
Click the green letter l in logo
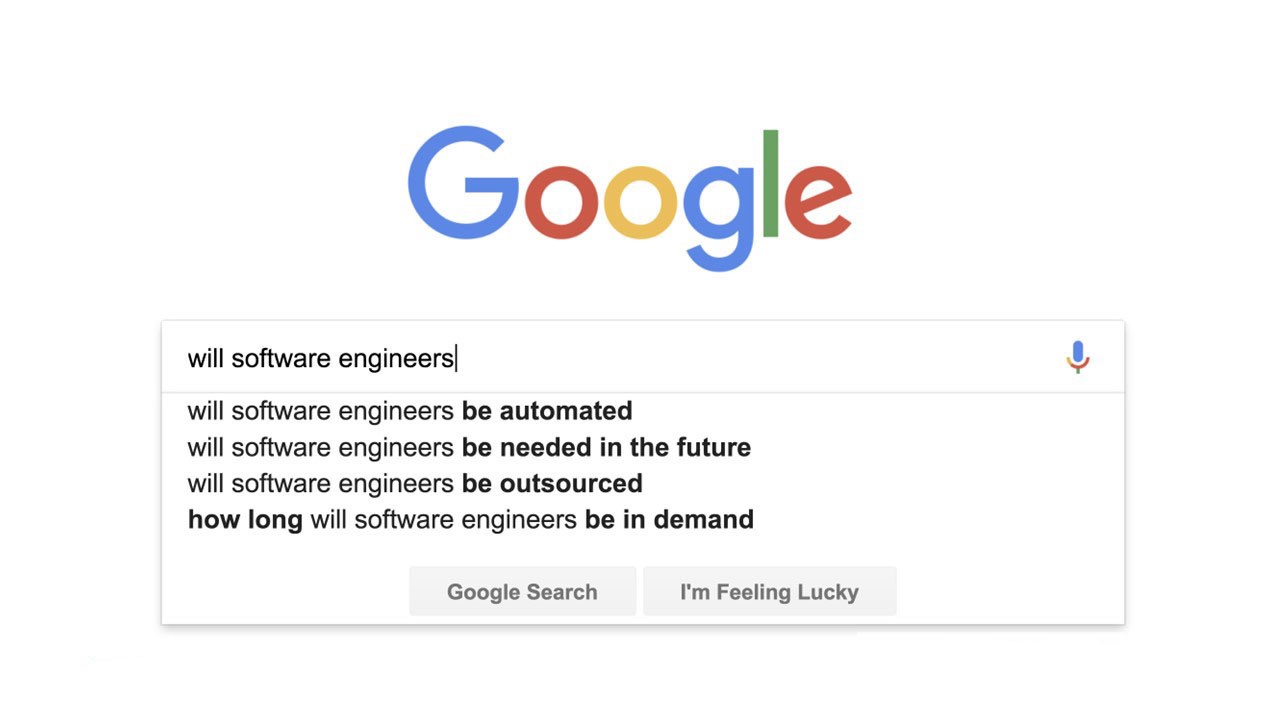[x=770, y=183]
